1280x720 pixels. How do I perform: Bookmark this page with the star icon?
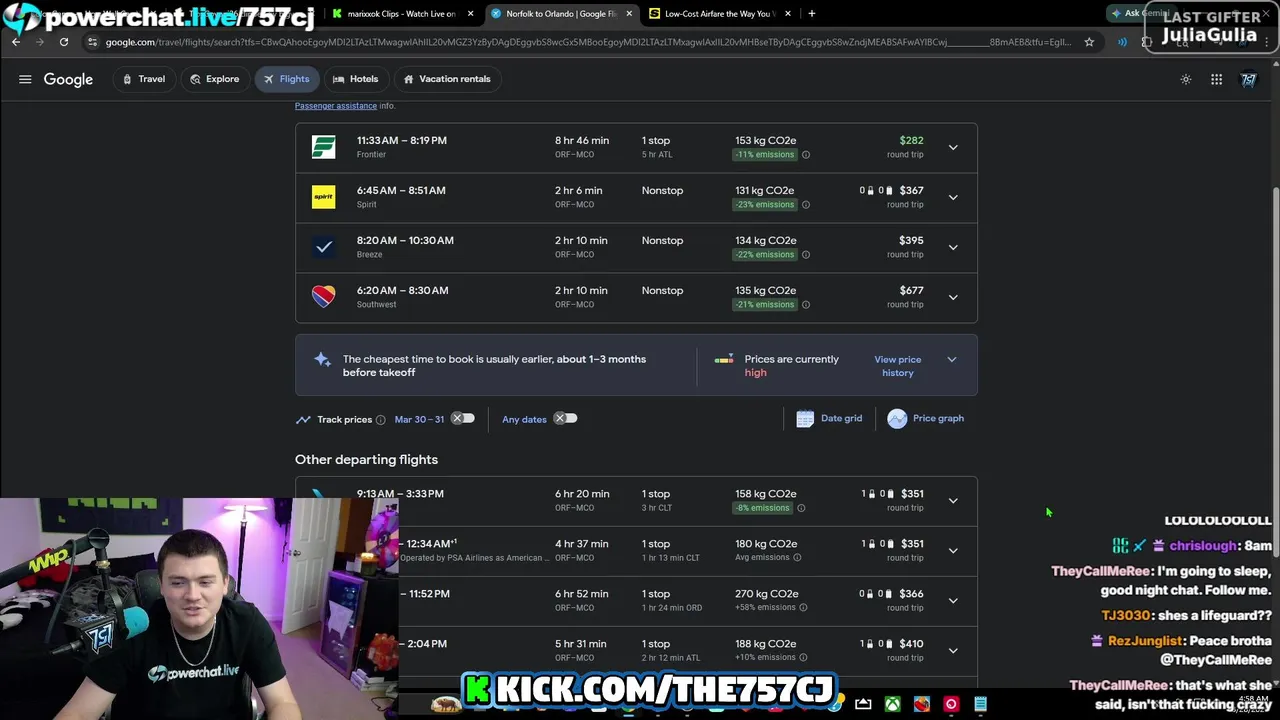(x=1090, y=42)
